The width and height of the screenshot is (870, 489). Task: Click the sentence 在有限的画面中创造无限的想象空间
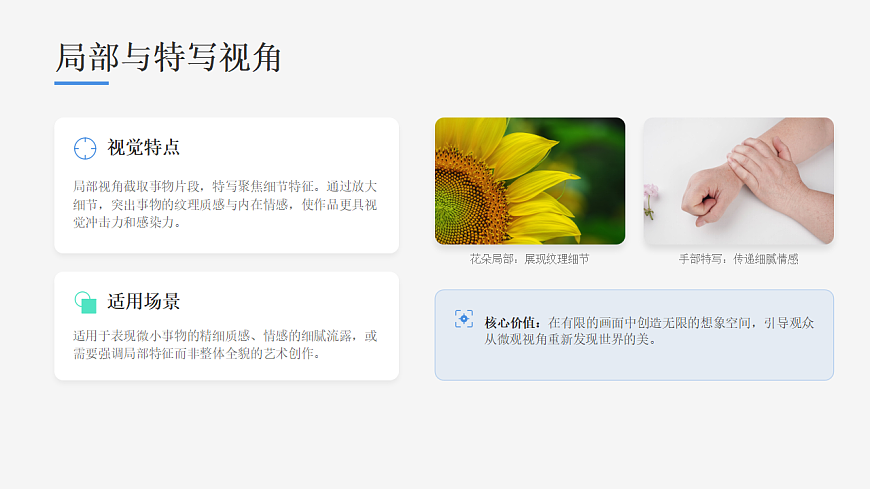(649, 323)
